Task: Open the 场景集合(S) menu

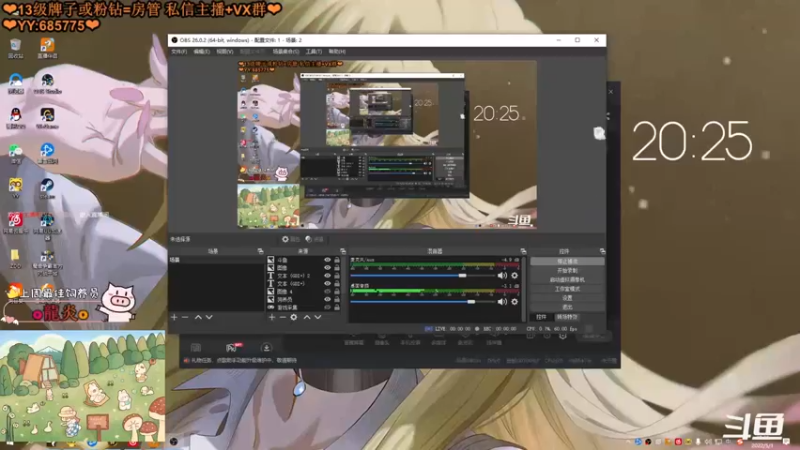Action: pos(286,52)
